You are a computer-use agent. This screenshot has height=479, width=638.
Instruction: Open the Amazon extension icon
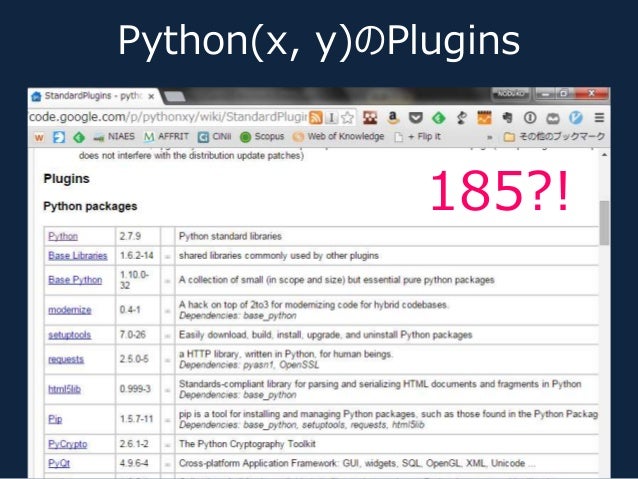coord(393,118)
